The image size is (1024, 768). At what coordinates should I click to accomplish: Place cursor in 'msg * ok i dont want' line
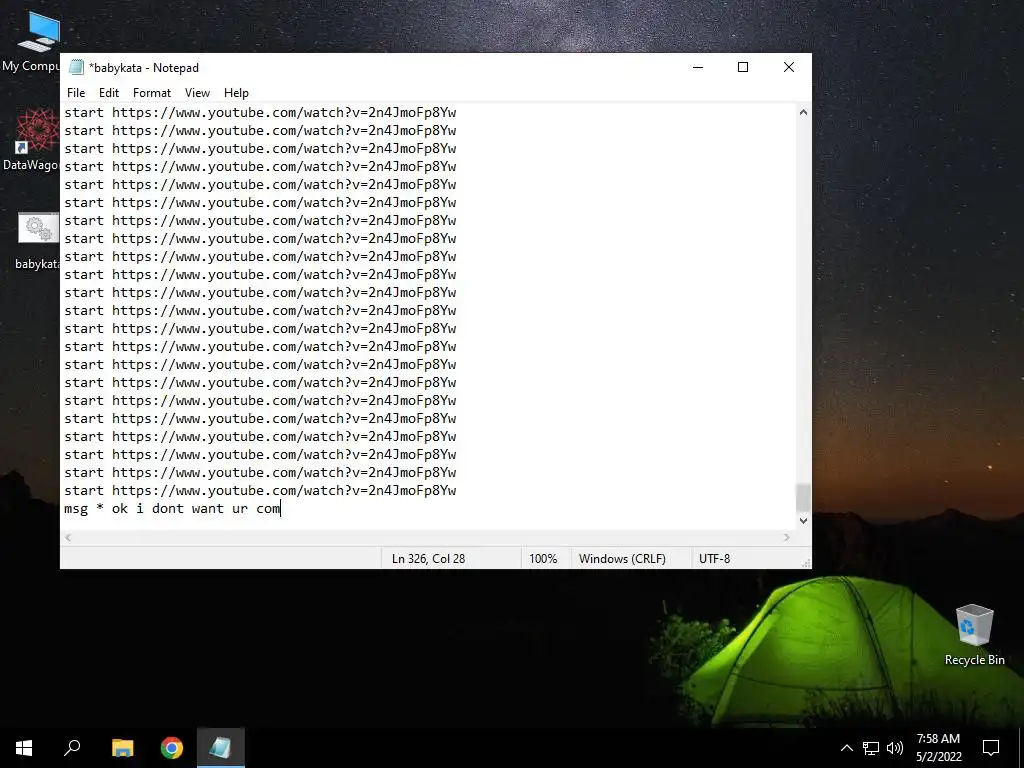point(172,509)
